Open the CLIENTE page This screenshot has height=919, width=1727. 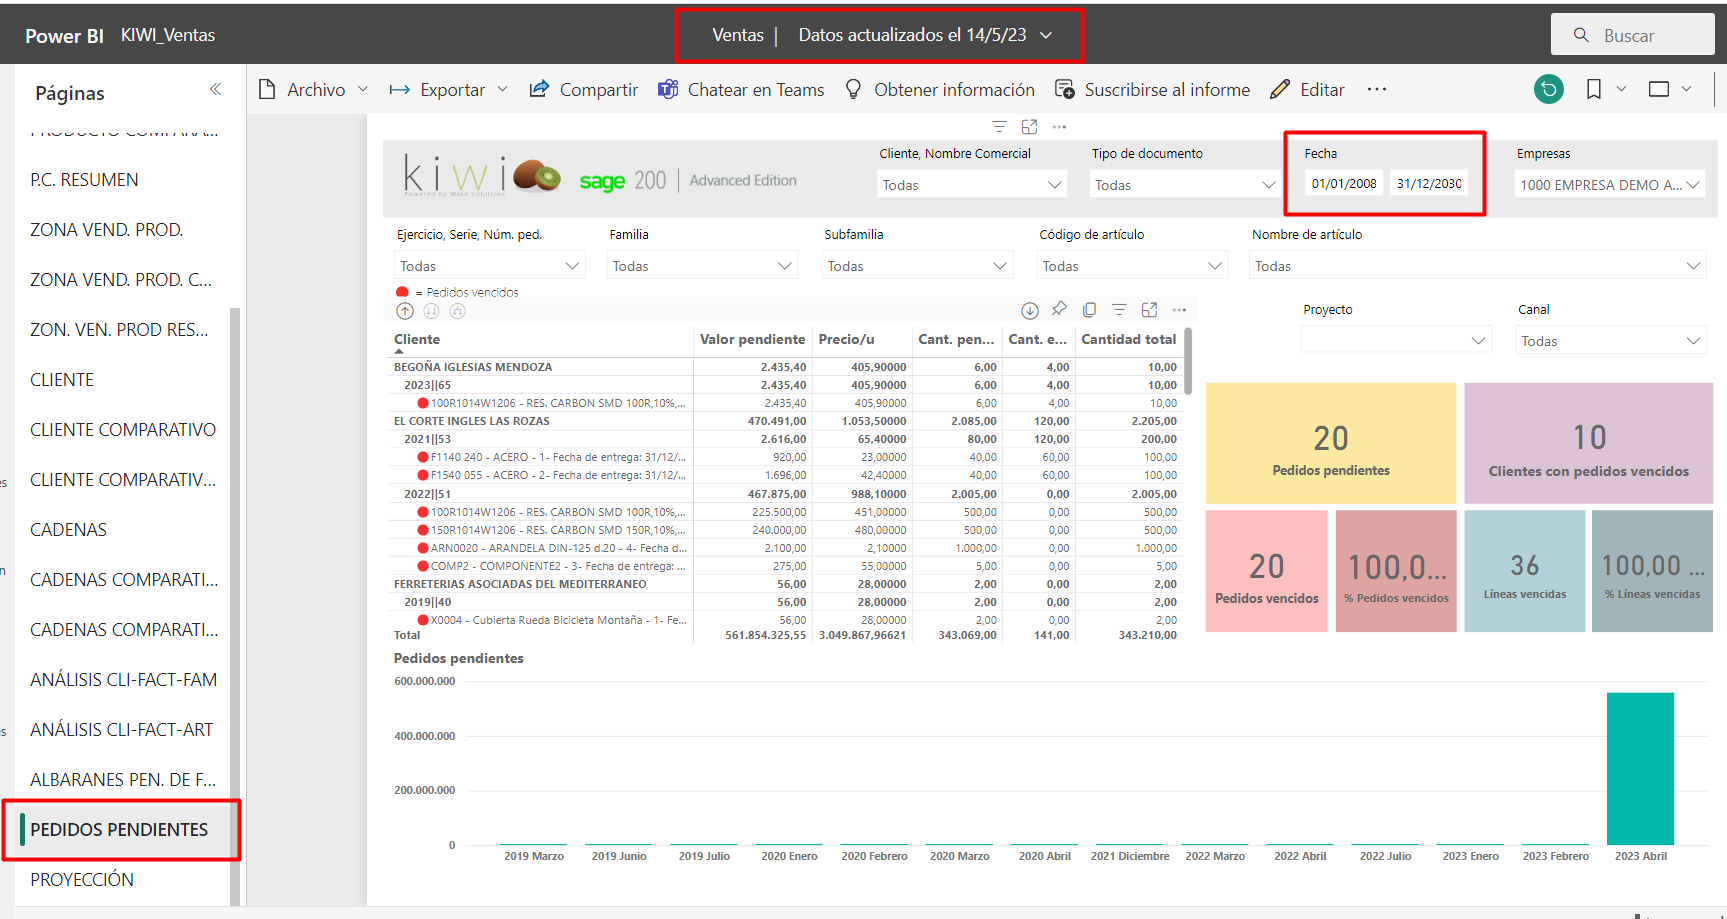(x=62, y=380)
